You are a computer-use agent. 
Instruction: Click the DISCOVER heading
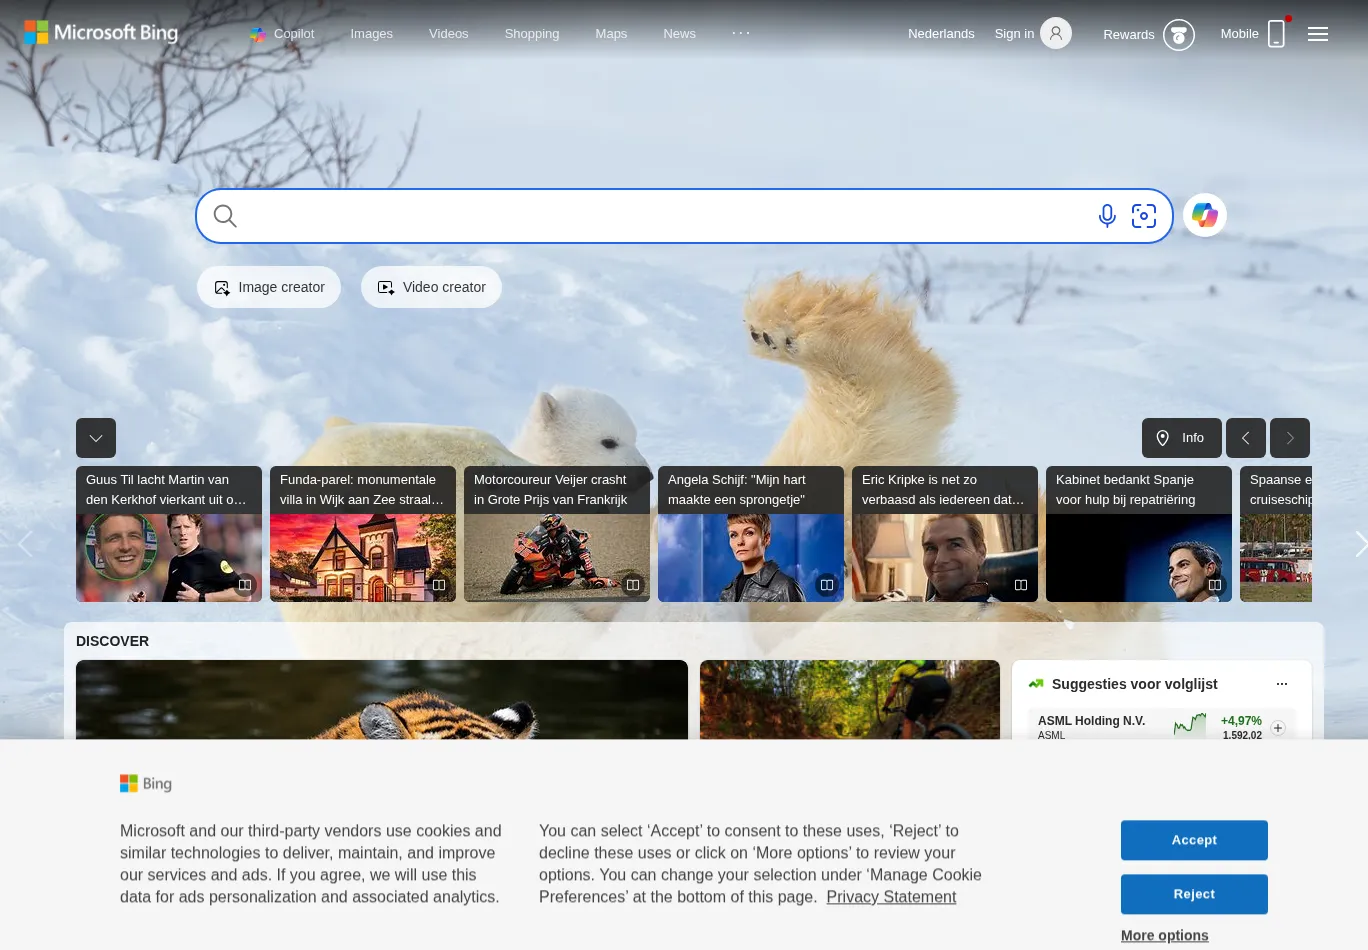click(112, 641)
